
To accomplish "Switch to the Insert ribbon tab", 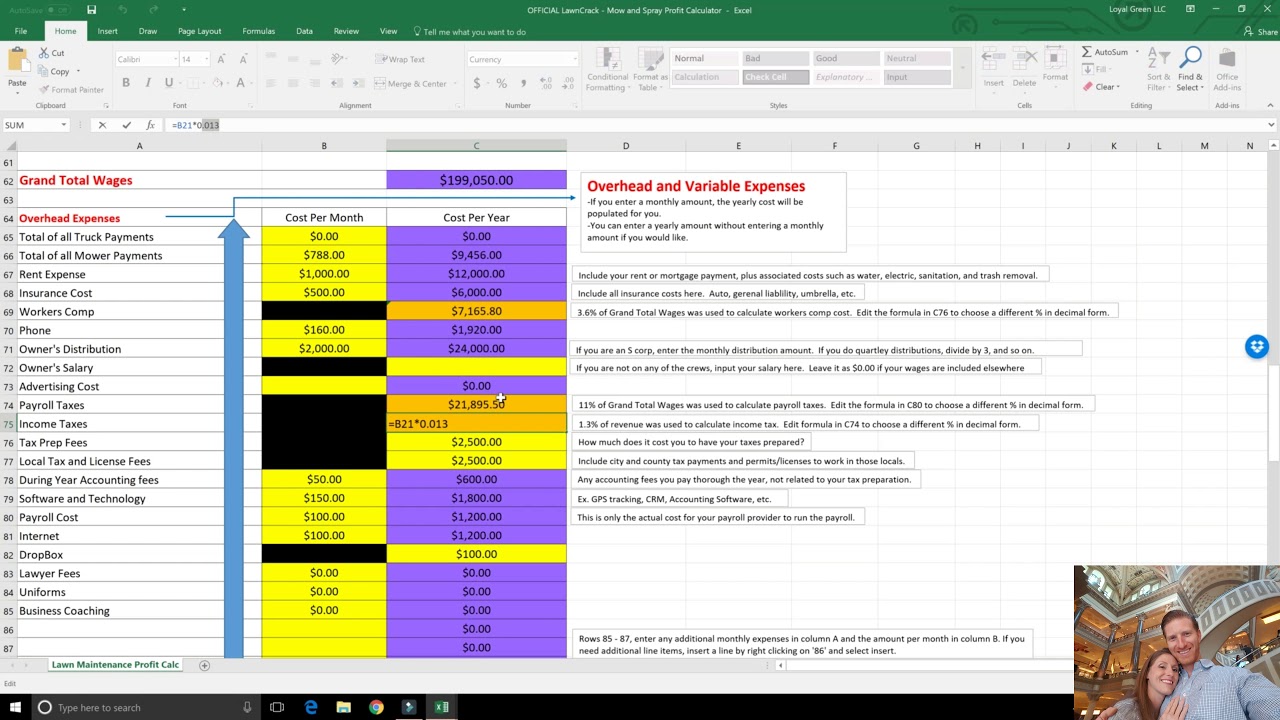I will tap(107, 31).
